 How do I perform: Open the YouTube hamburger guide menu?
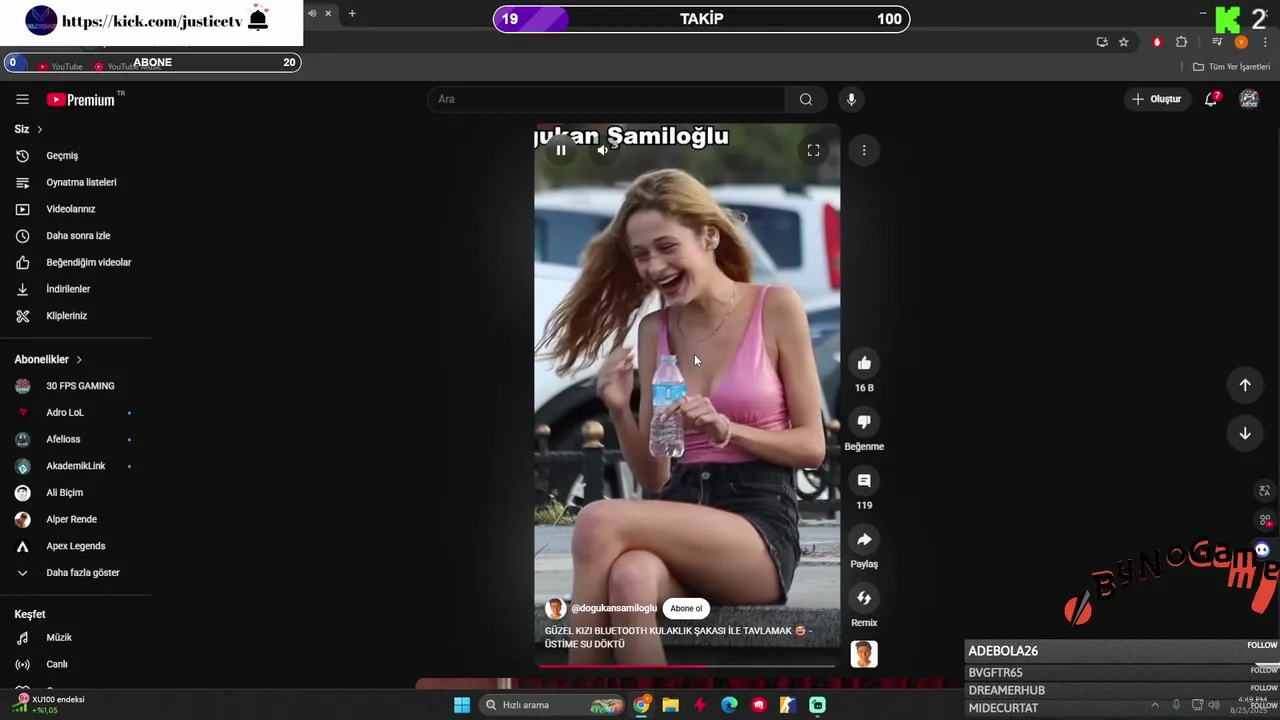(22, 99)
